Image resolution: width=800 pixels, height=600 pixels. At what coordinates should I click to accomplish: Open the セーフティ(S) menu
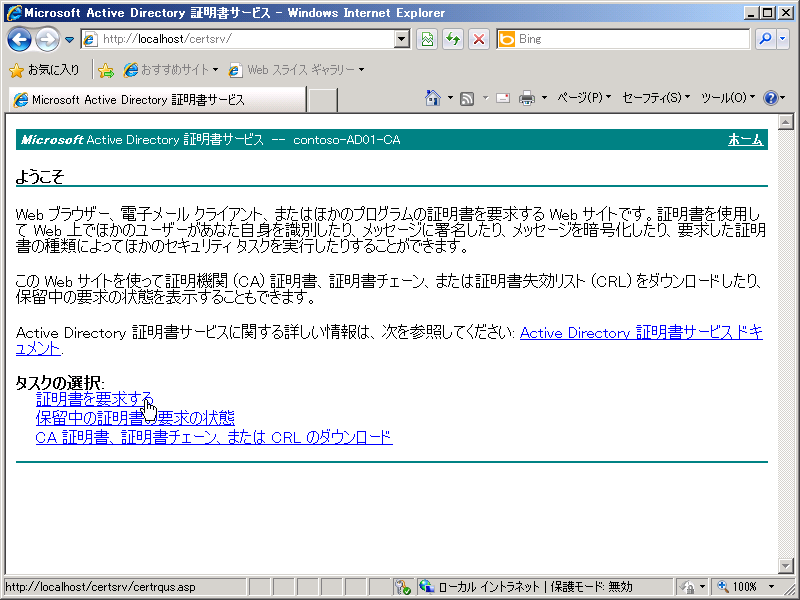click(656, 97)
